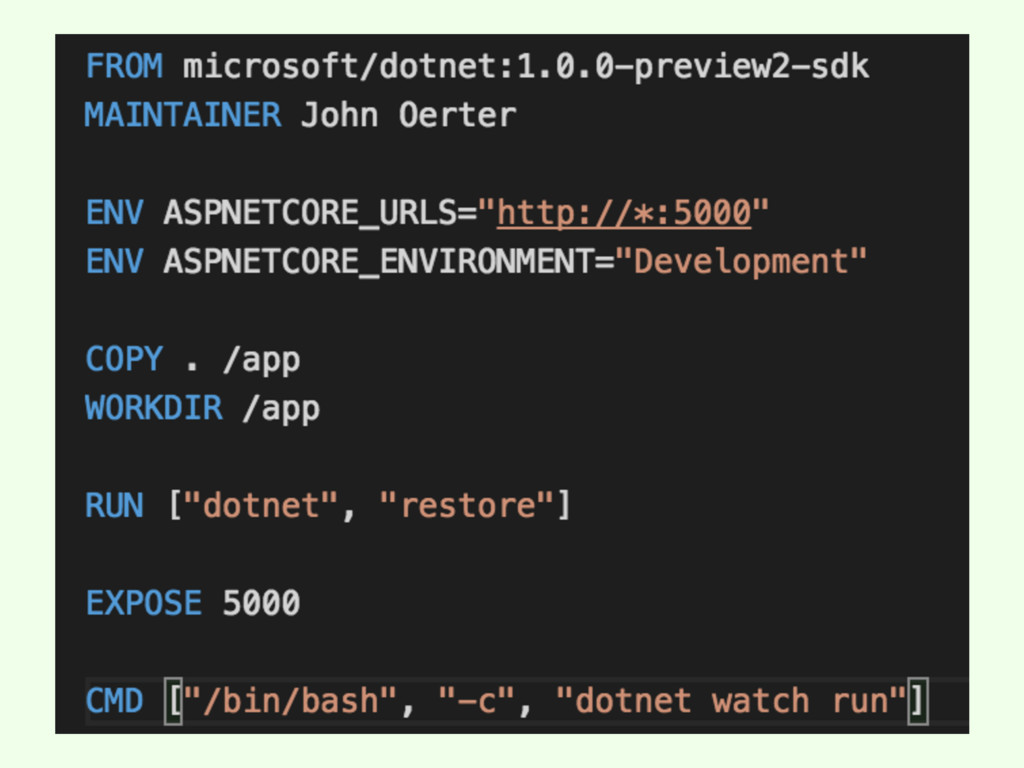Click the MAINTAINER keyword

183,115
